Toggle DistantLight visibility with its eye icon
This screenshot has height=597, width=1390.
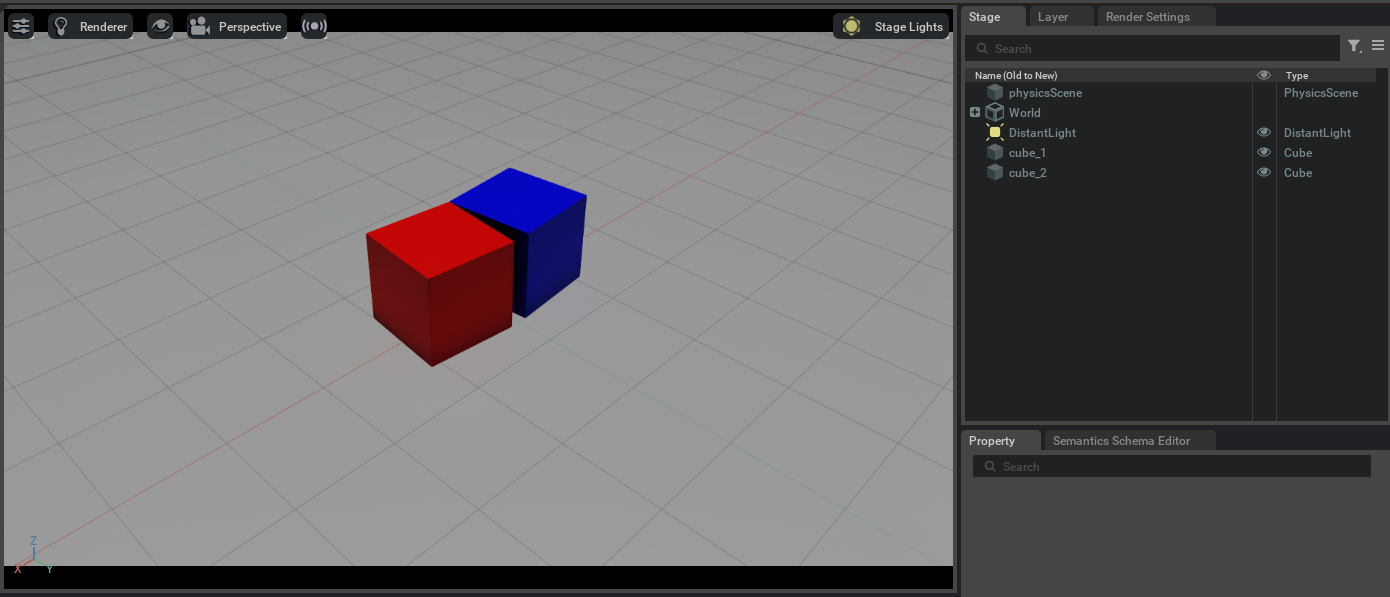point(1263,131)
